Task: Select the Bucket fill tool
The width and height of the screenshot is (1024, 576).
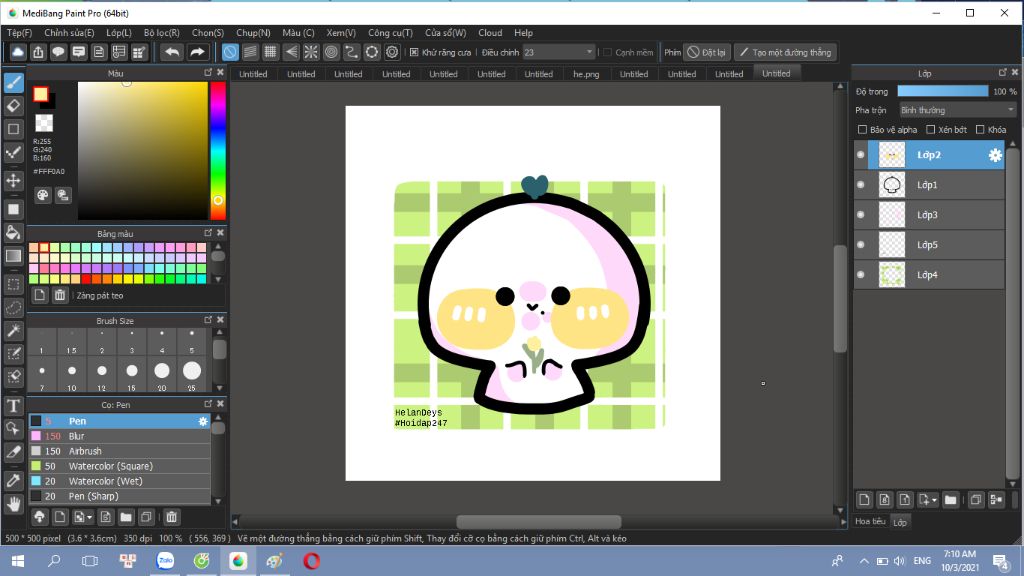Action: click(14, 232)
